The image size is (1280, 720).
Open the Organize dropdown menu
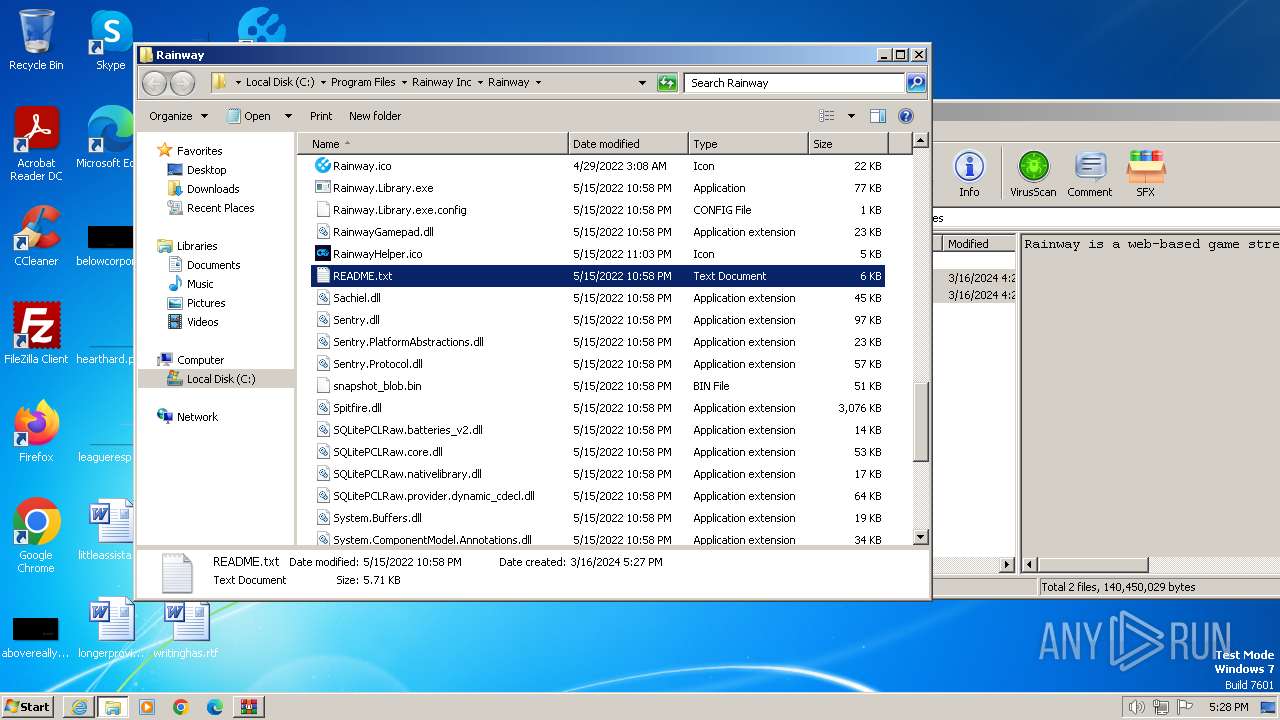[178, 116]
